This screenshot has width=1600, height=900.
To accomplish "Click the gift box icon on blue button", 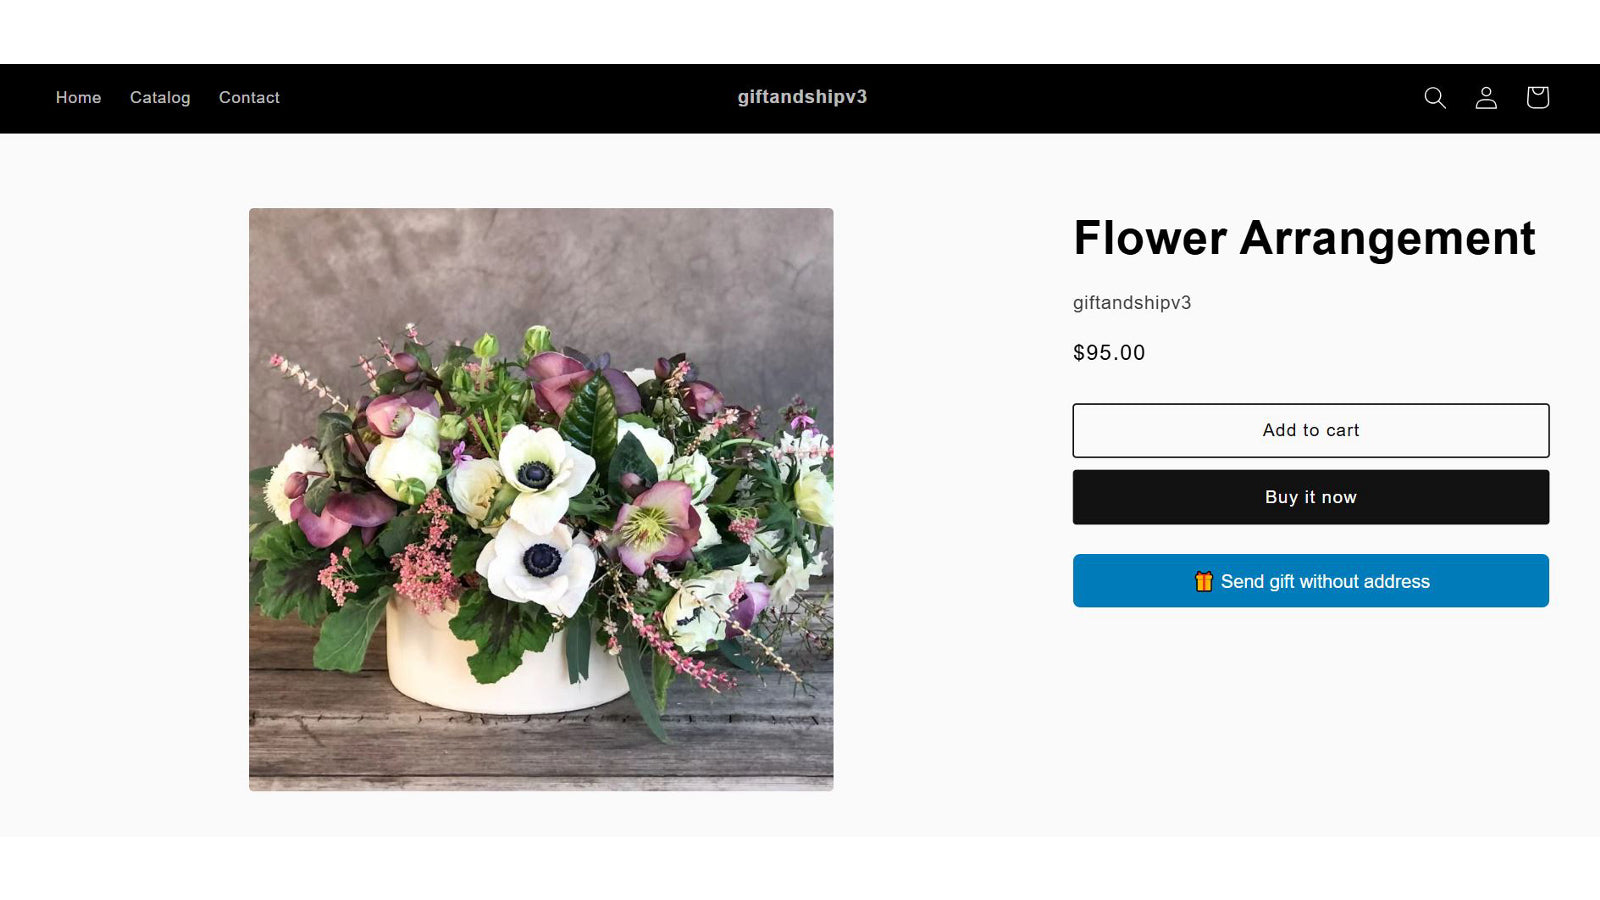I will click(x=1203, y=581).
